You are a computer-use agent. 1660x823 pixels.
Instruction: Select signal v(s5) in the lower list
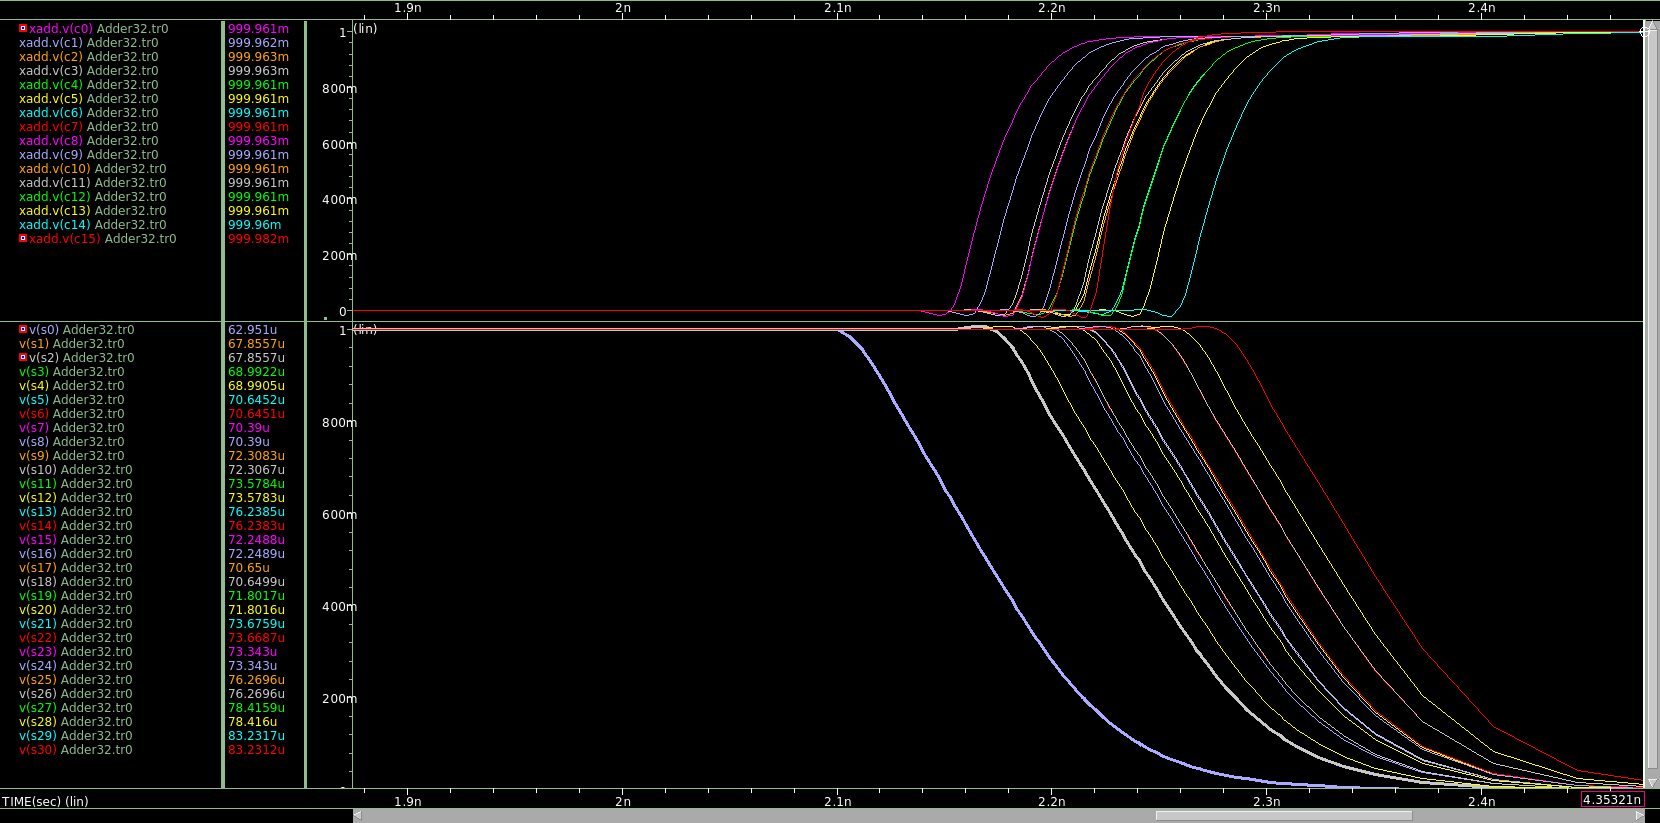(71, 400)
